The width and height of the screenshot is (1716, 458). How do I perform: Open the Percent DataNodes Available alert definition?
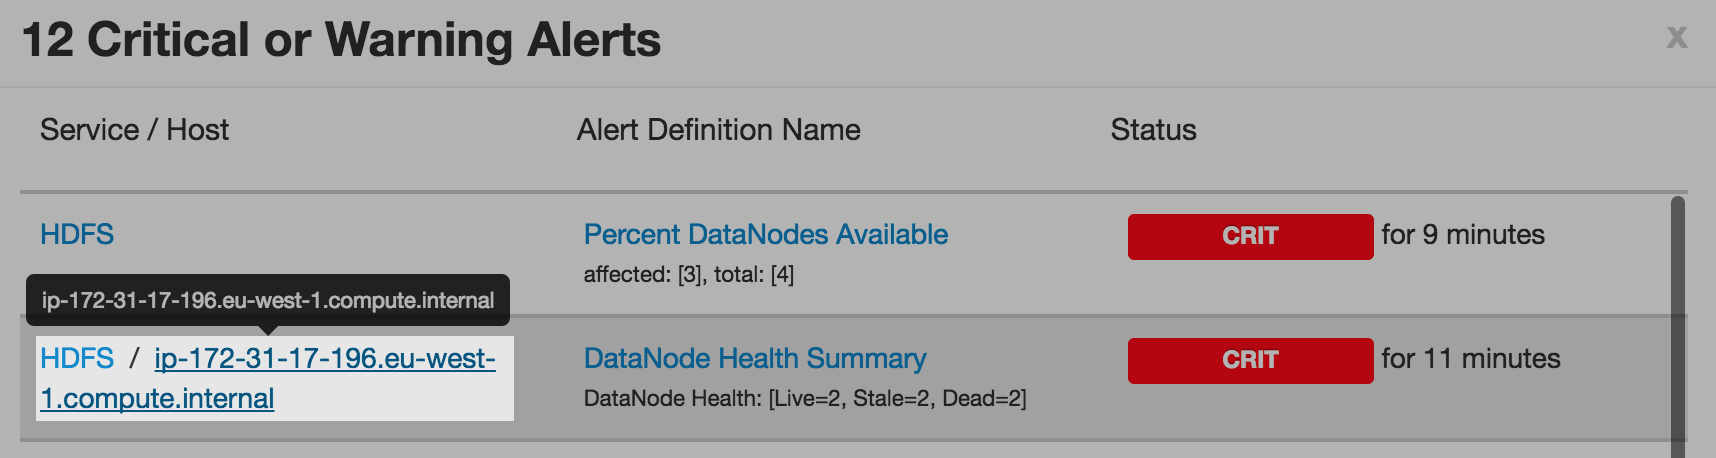pyautogui.click(x=765, y=235)
